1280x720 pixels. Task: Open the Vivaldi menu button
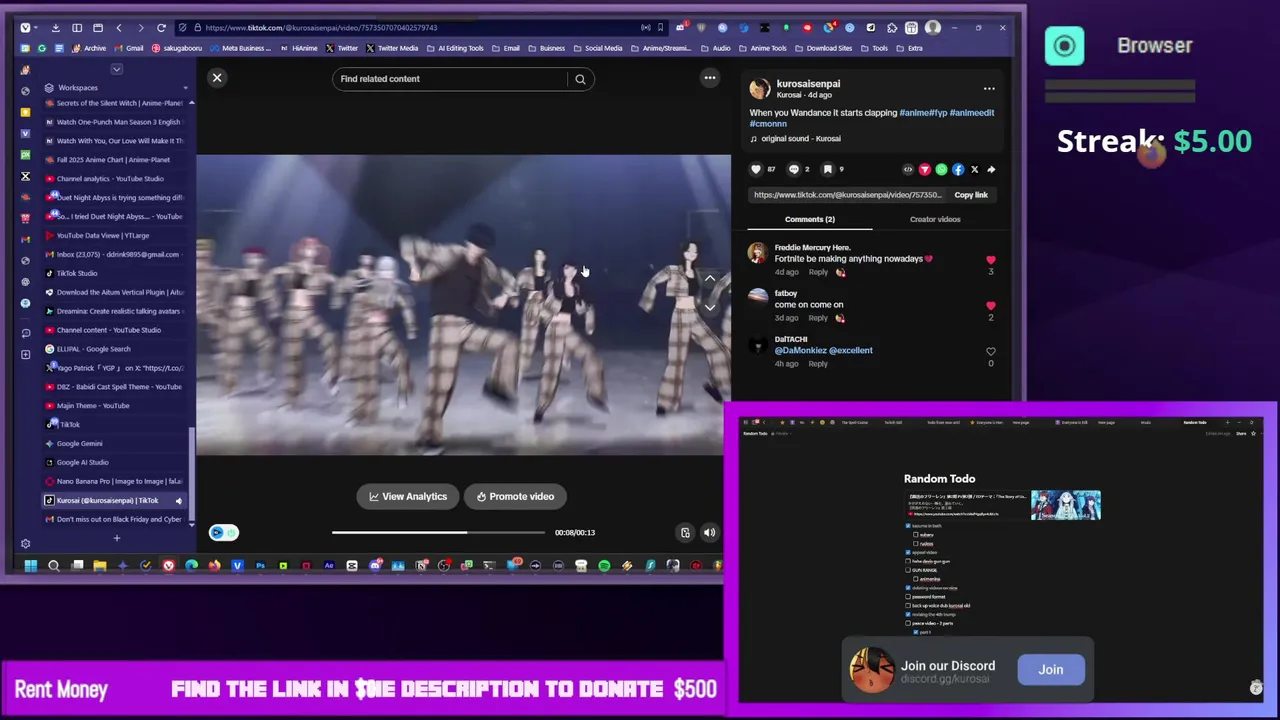25,28
